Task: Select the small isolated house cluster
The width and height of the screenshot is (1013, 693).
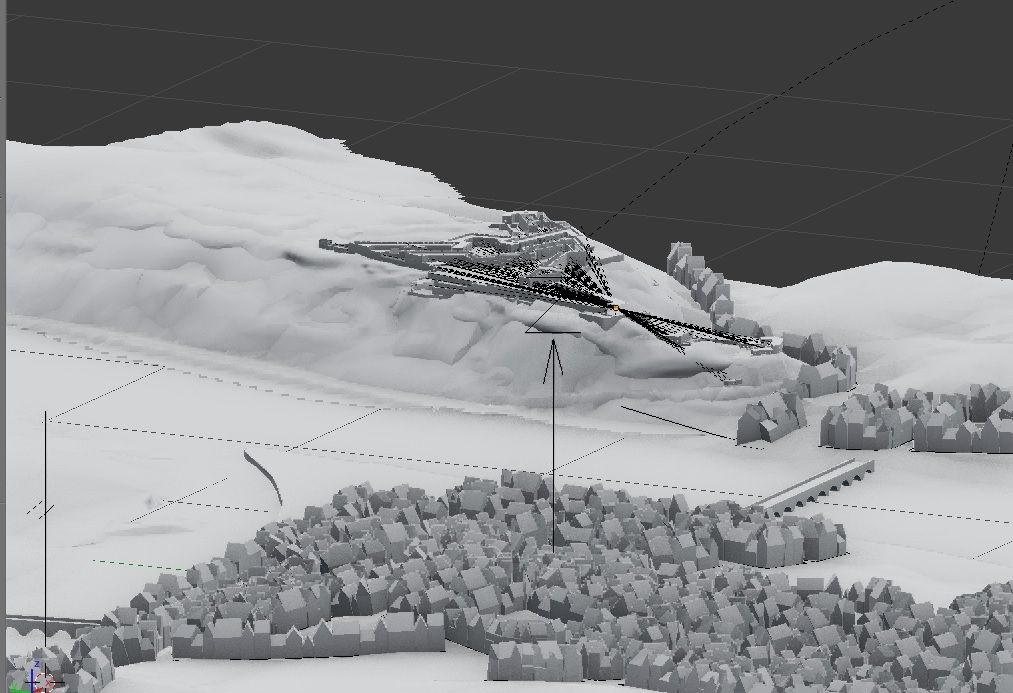Action: tap(771, 417)
